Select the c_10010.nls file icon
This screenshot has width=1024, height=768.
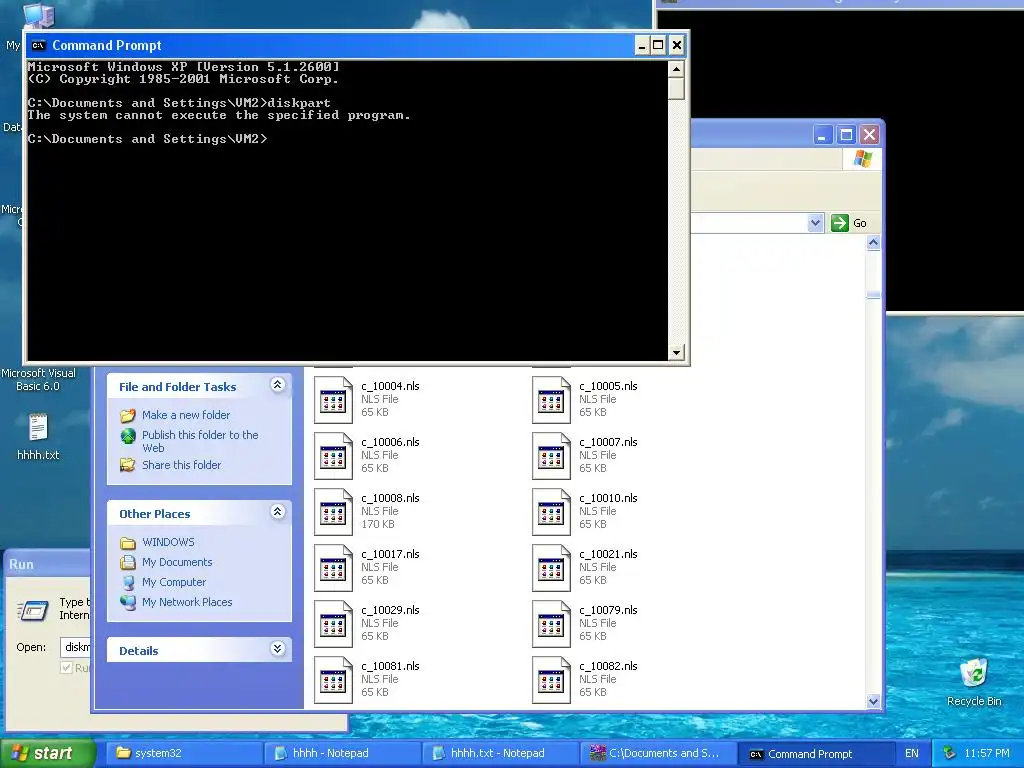551,512
